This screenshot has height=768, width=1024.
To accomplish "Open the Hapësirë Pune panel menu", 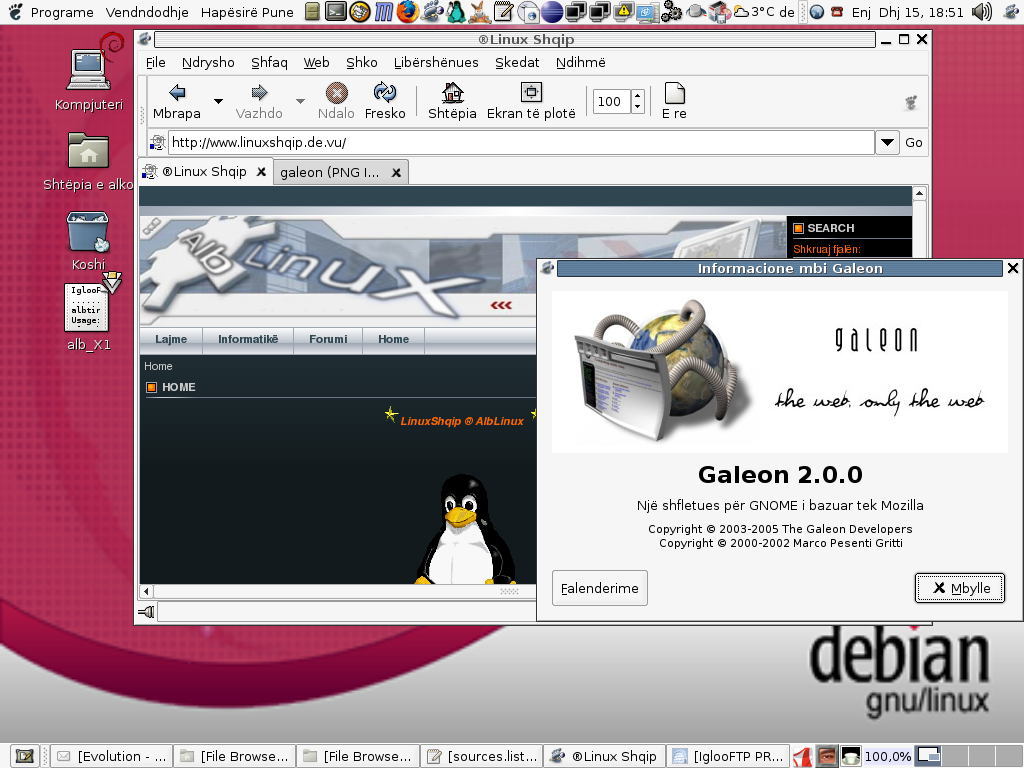I will point(247,12).
